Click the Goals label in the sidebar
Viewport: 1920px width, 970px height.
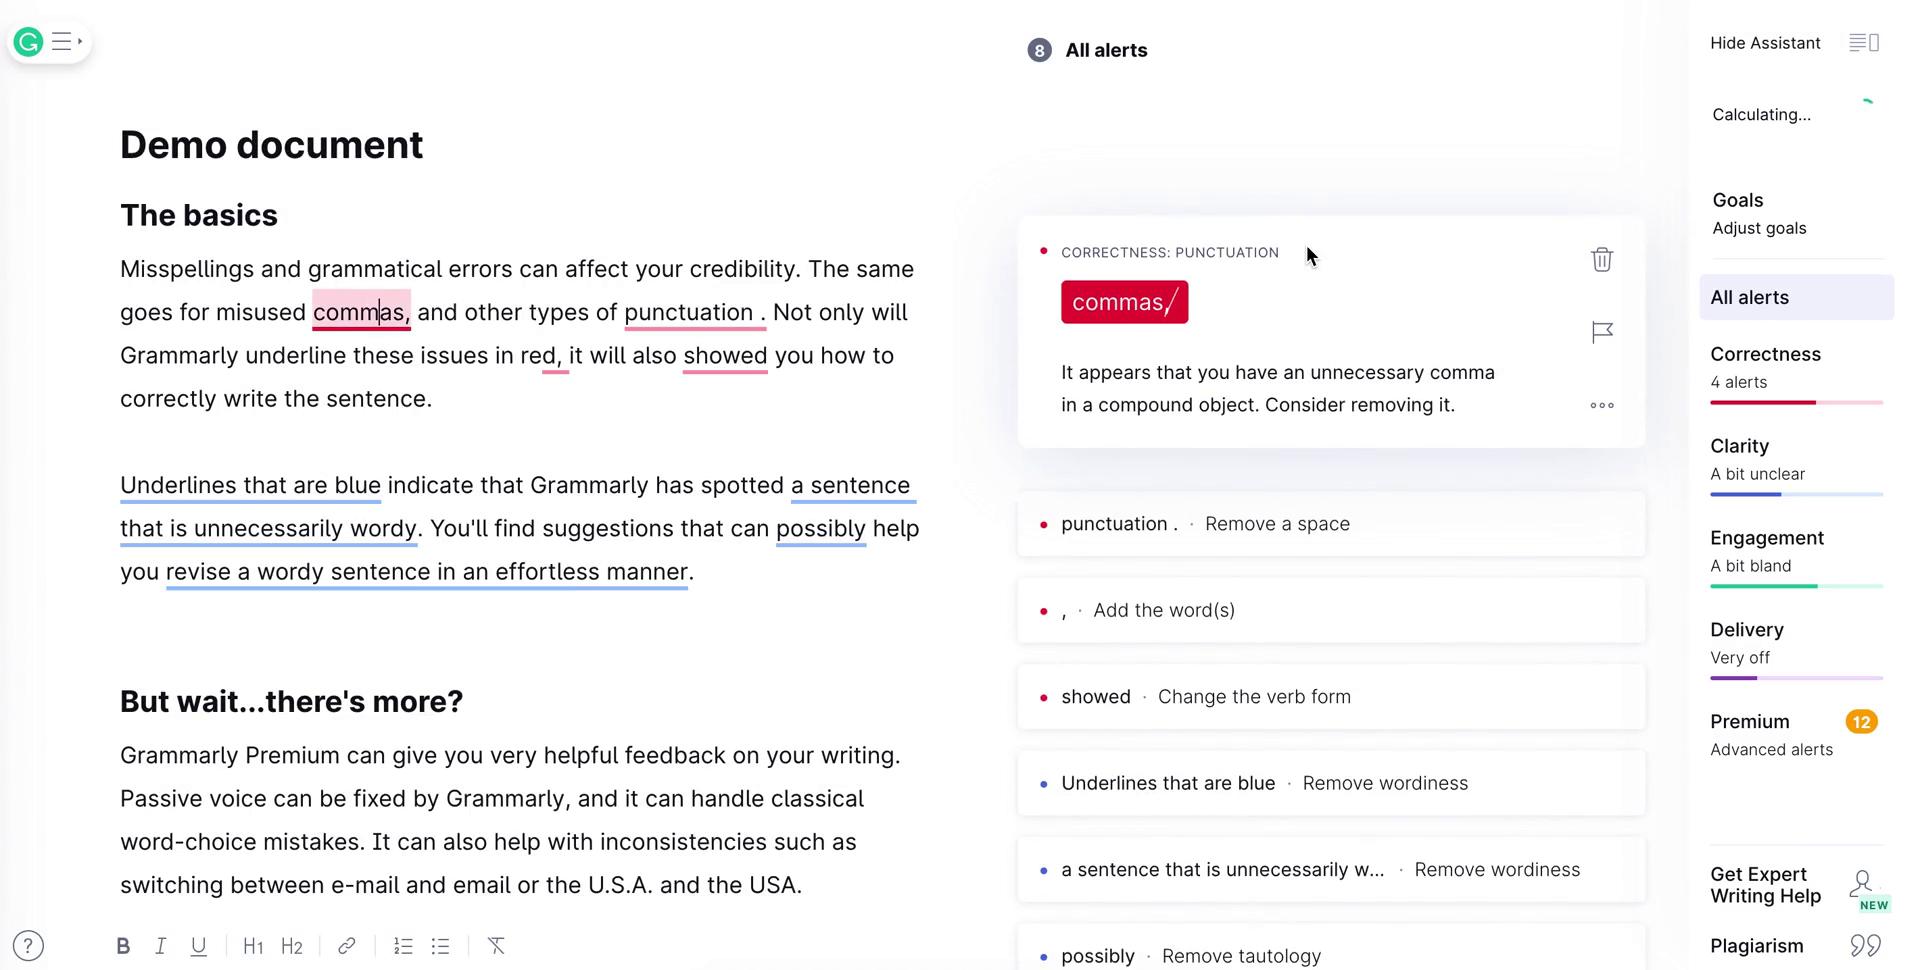tap(1738, 200)
